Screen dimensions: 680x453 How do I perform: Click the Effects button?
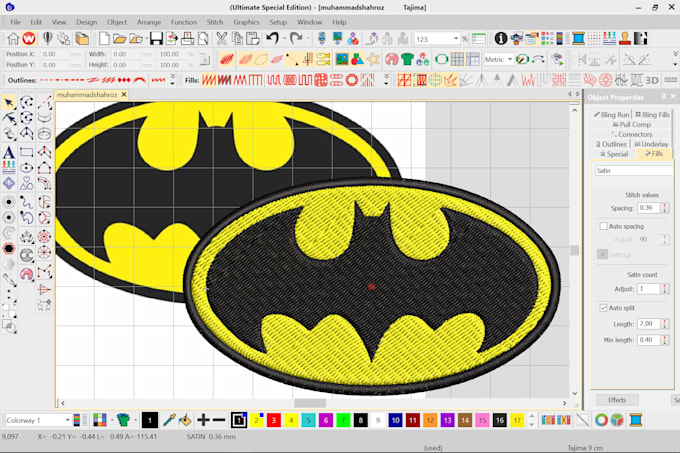[617, 400]
